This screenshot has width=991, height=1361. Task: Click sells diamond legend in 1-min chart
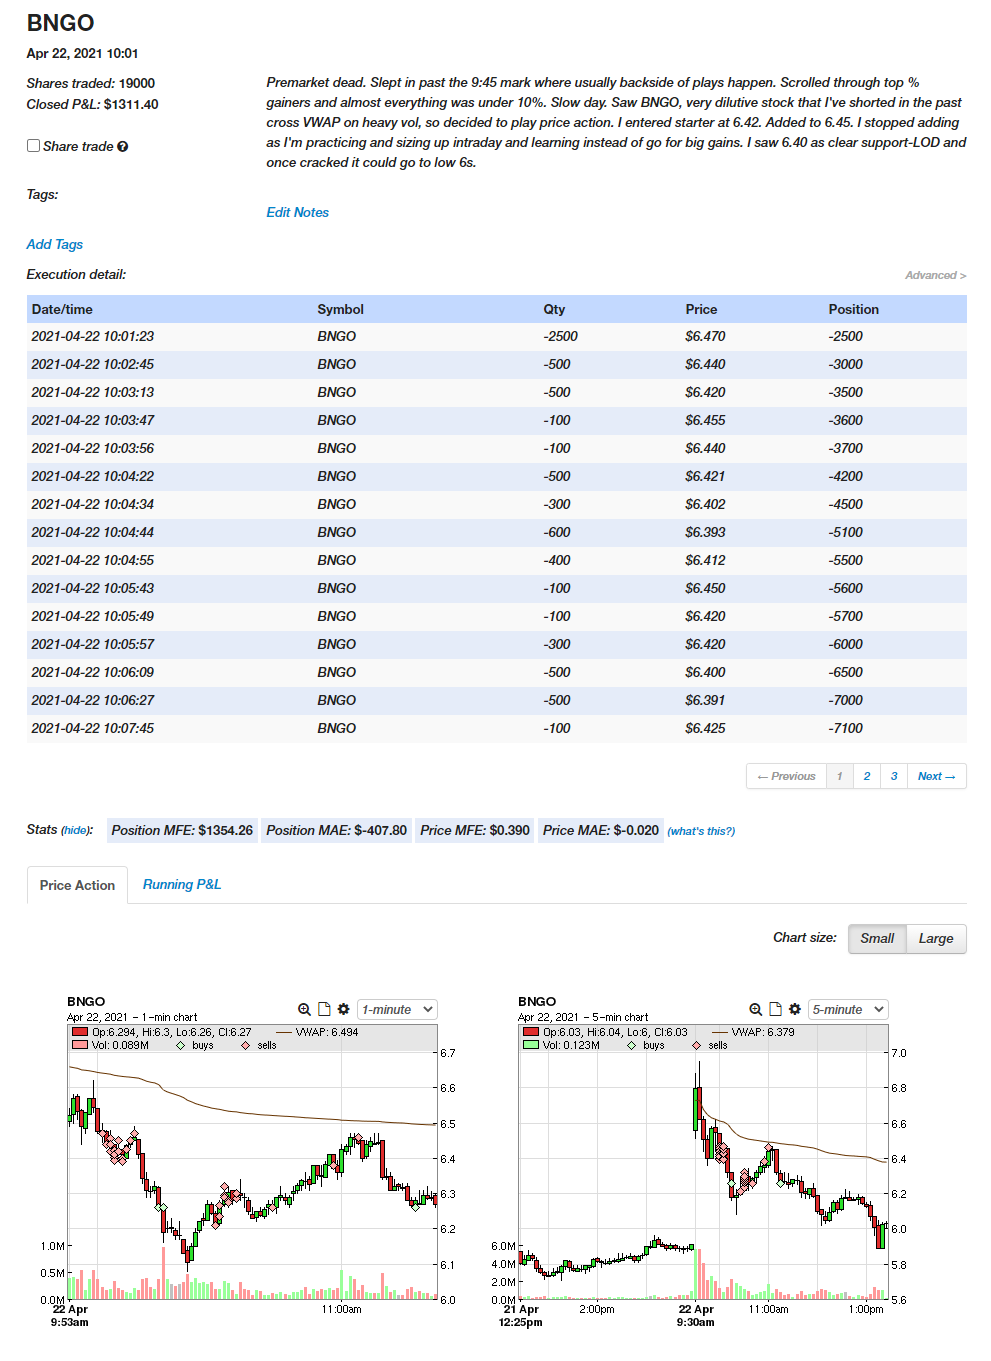245,1045
